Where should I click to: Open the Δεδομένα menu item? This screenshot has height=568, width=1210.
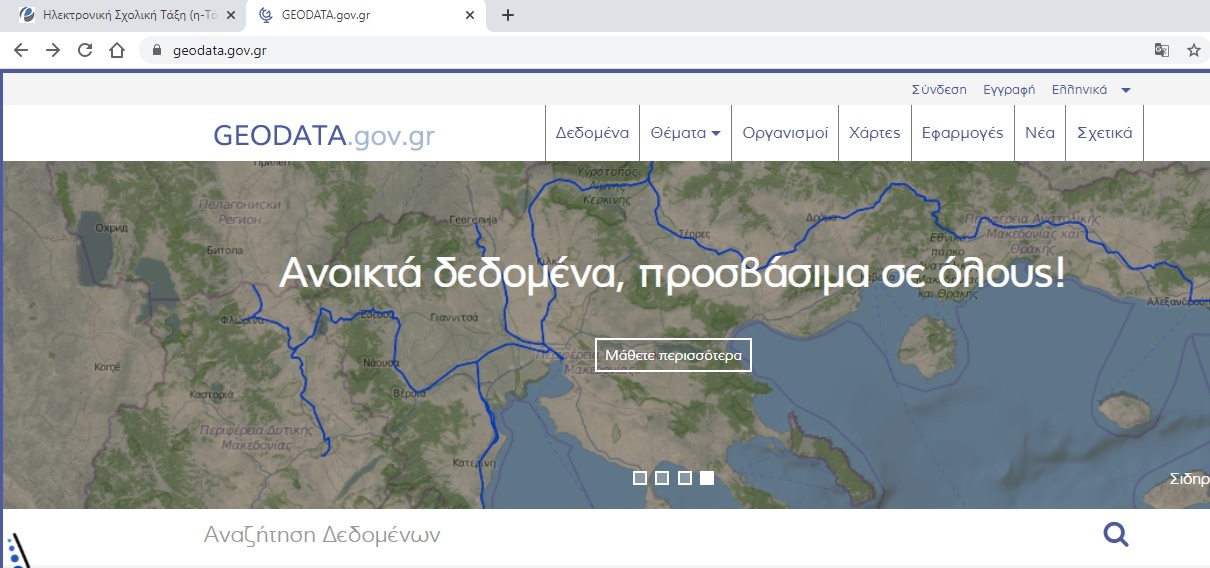[592, 133]
